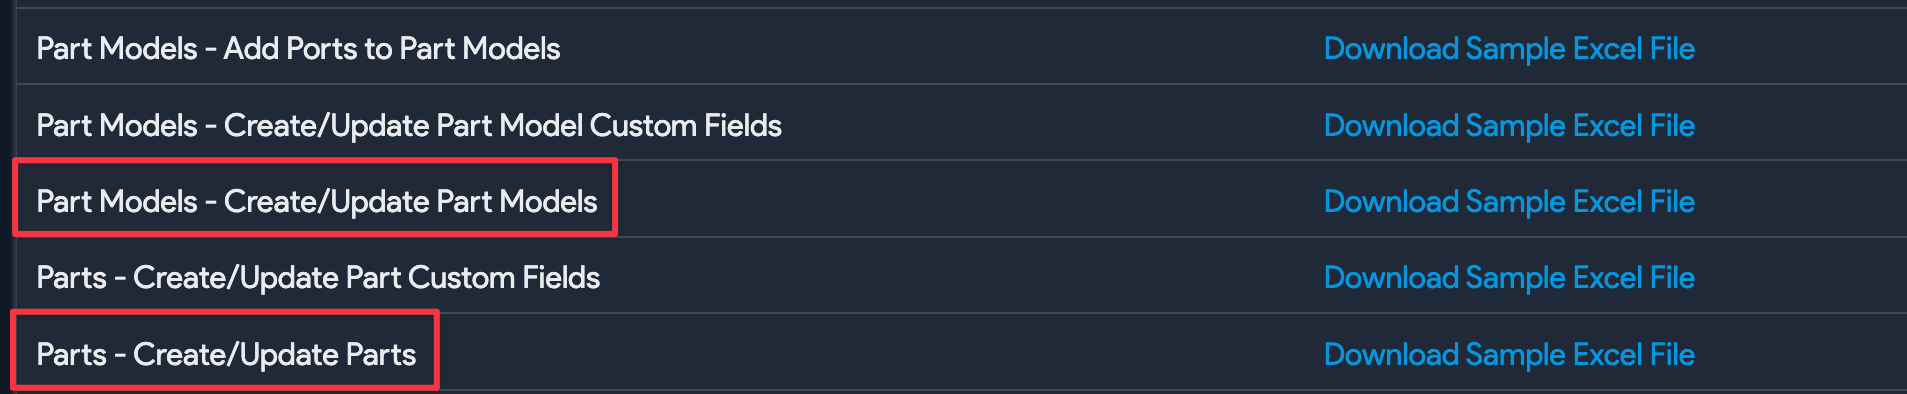Select Part Models - Create/Update Part Models entry
Viewport: 1907px width, 394px height.
[316, 201]
